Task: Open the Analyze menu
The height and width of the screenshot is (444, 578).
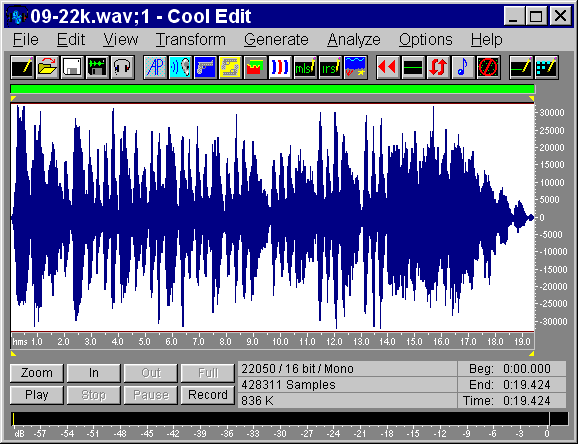Action: [x=354, y=39]
